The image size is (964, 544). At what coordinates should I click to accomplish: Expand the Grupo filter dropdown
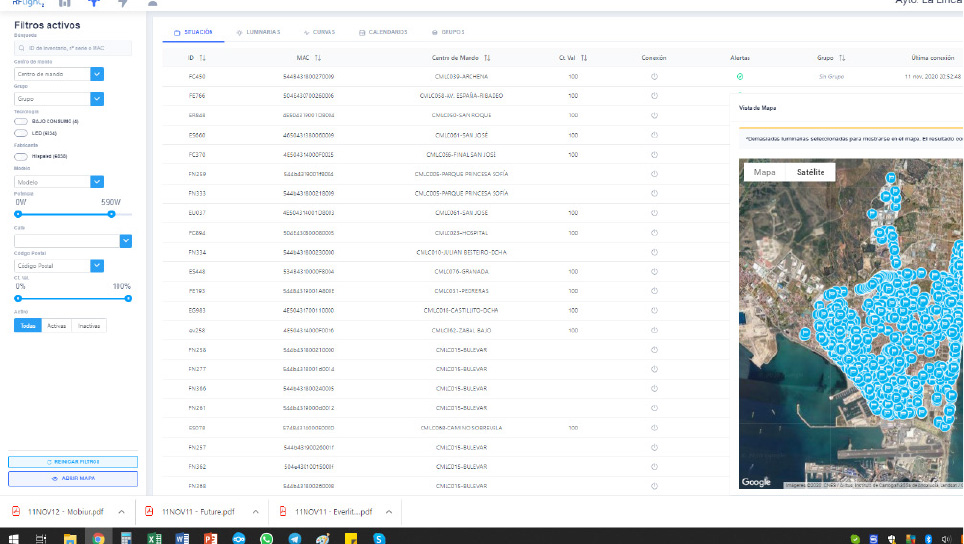pyautogui.click(x=97, y=99)
